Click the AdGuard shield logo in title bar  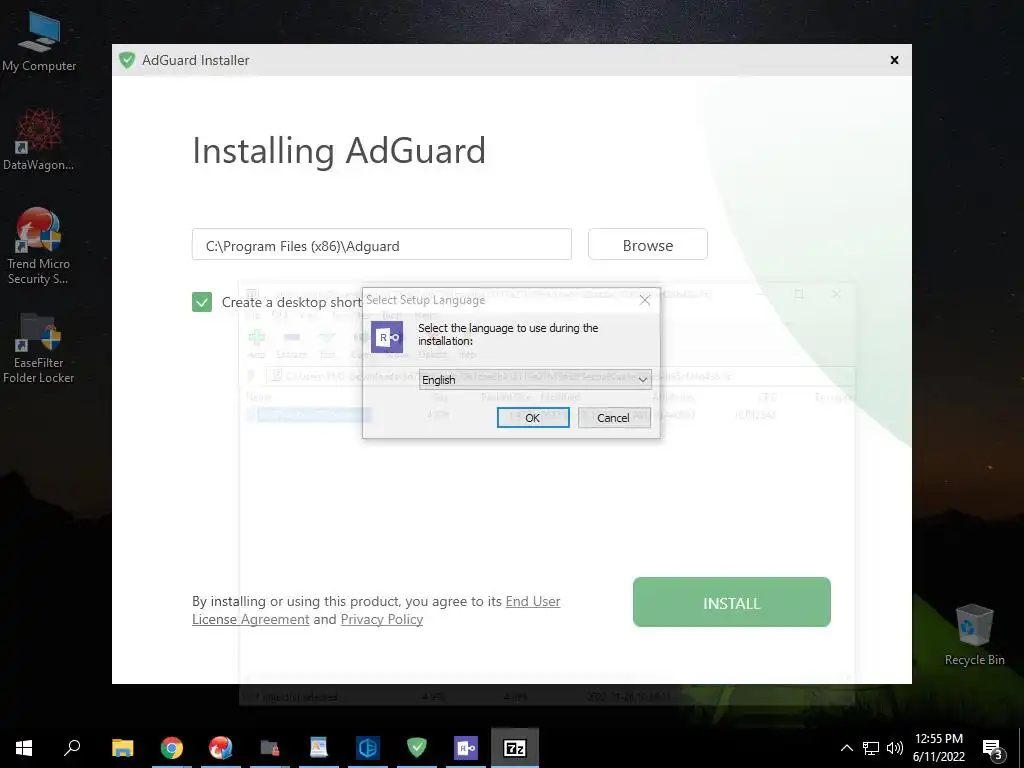pyautogui.click(x=127, y=60)
